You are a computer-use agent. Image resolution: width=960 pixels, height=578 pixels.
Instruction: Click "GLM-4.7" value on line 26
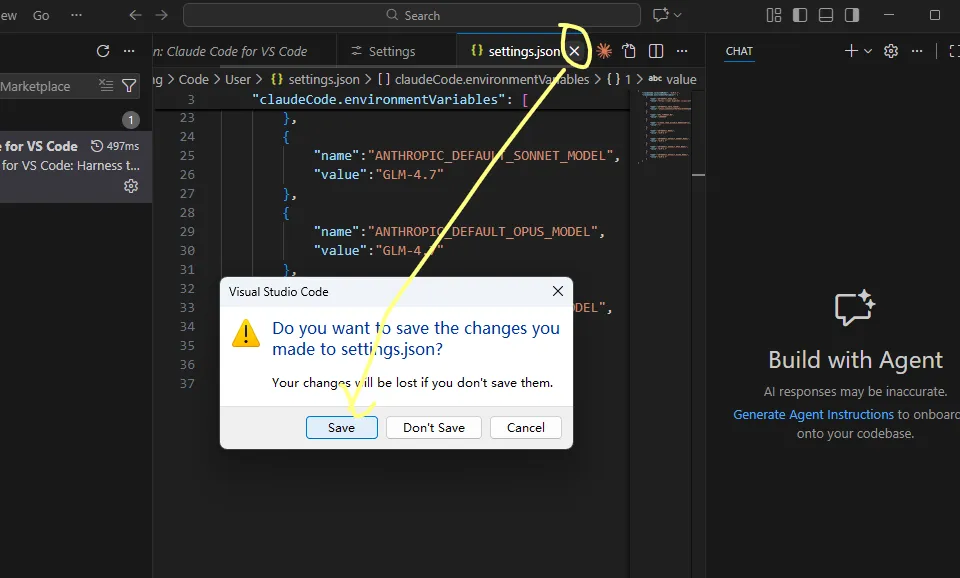pos(409,175)
